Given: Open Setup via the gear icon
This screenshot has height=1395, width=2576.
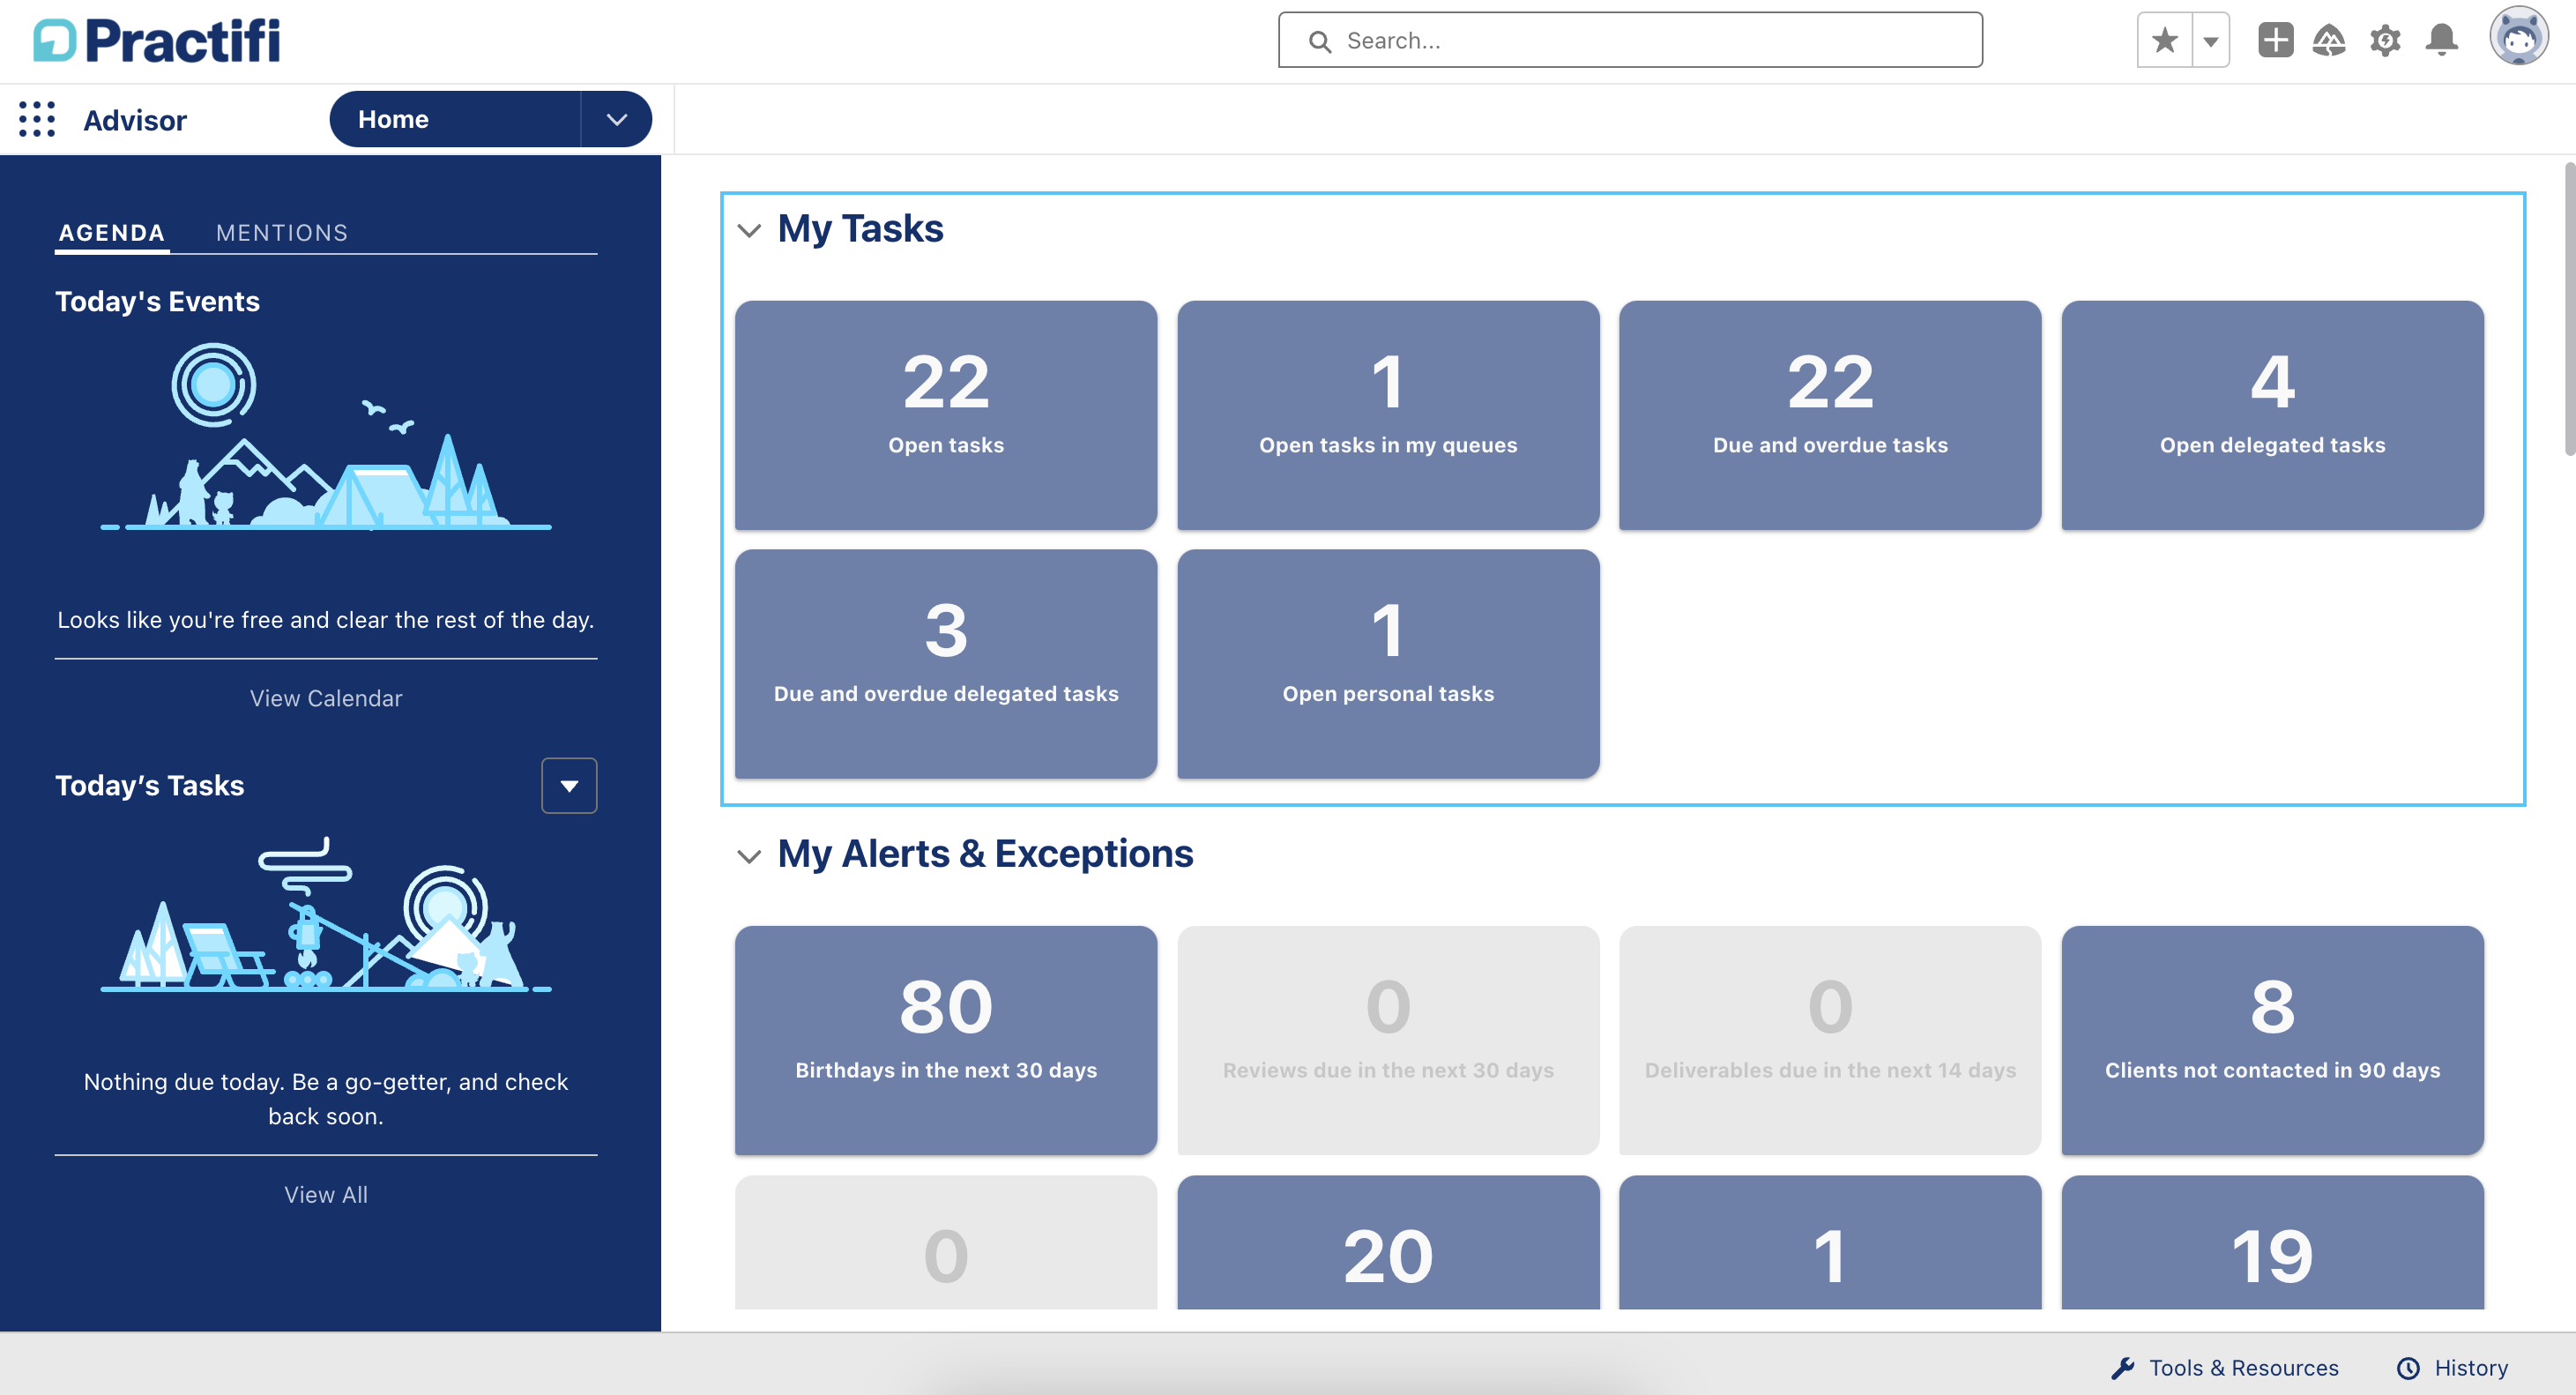Looking at the screenshot, I should pos(2385,39).
